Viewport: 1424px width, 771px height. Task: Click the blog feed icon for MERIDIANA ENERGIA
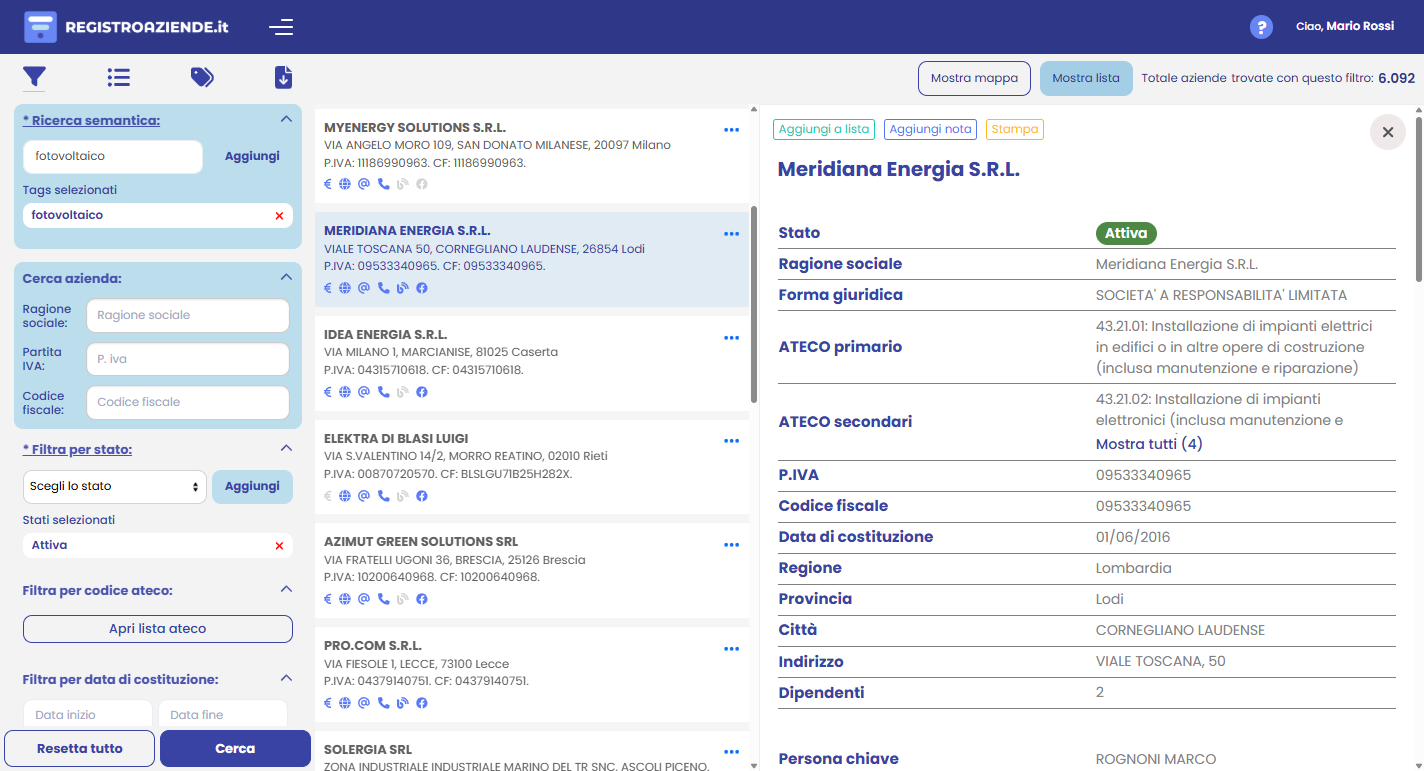402,288
